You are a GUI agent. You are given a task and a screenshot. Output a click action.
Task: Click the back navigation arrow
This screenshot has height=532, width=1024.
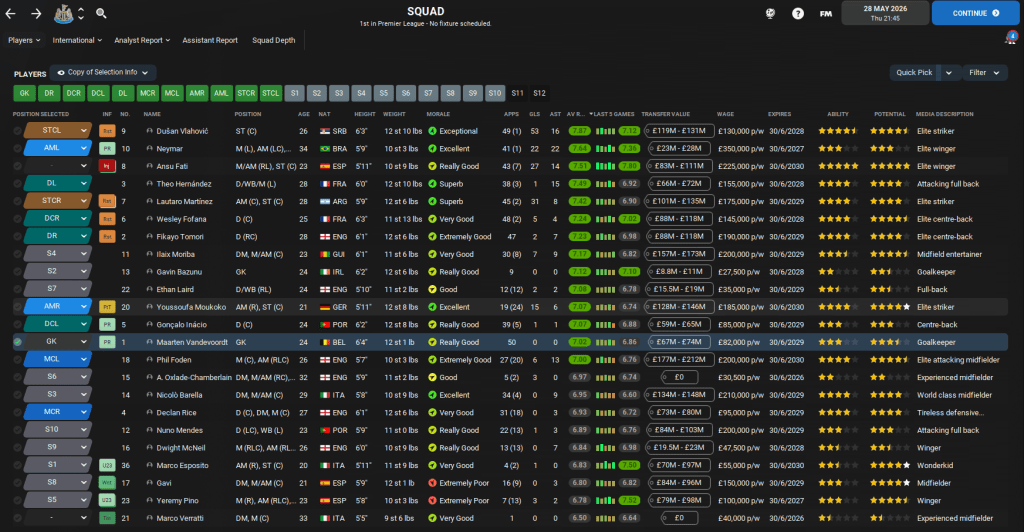point(12,14)
